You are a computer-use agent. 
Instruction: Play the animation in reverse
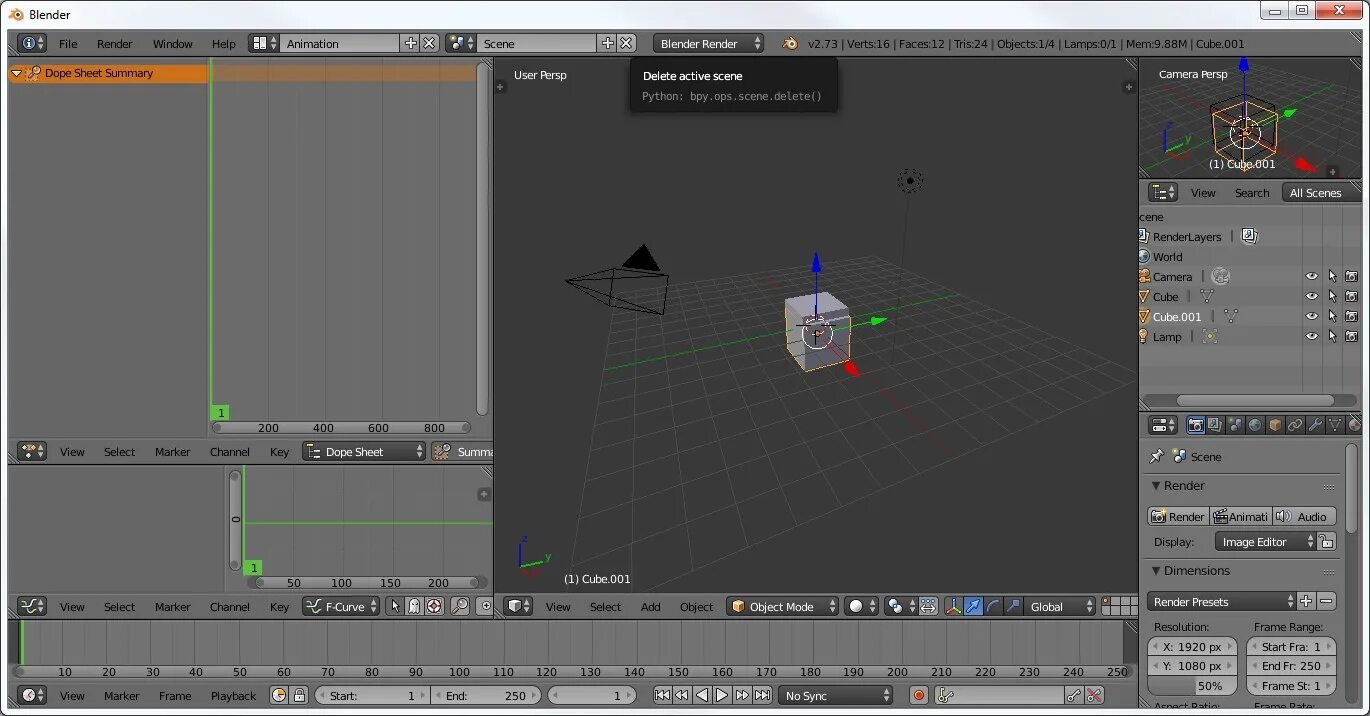coord(702,695)
